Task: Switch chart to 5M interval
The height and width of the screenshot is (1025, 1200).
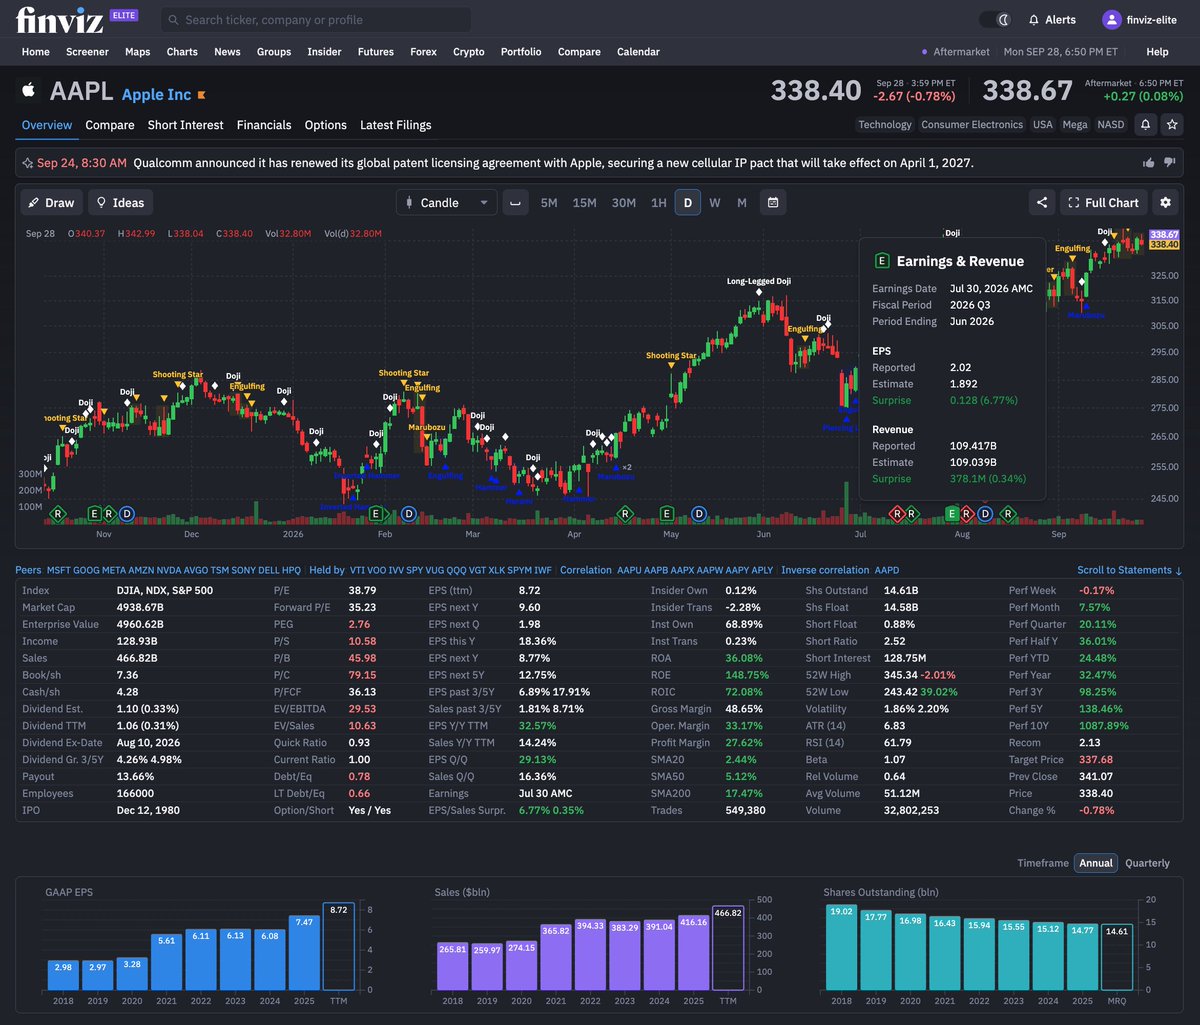Action: pyautogui.click(x=549, y=202)
